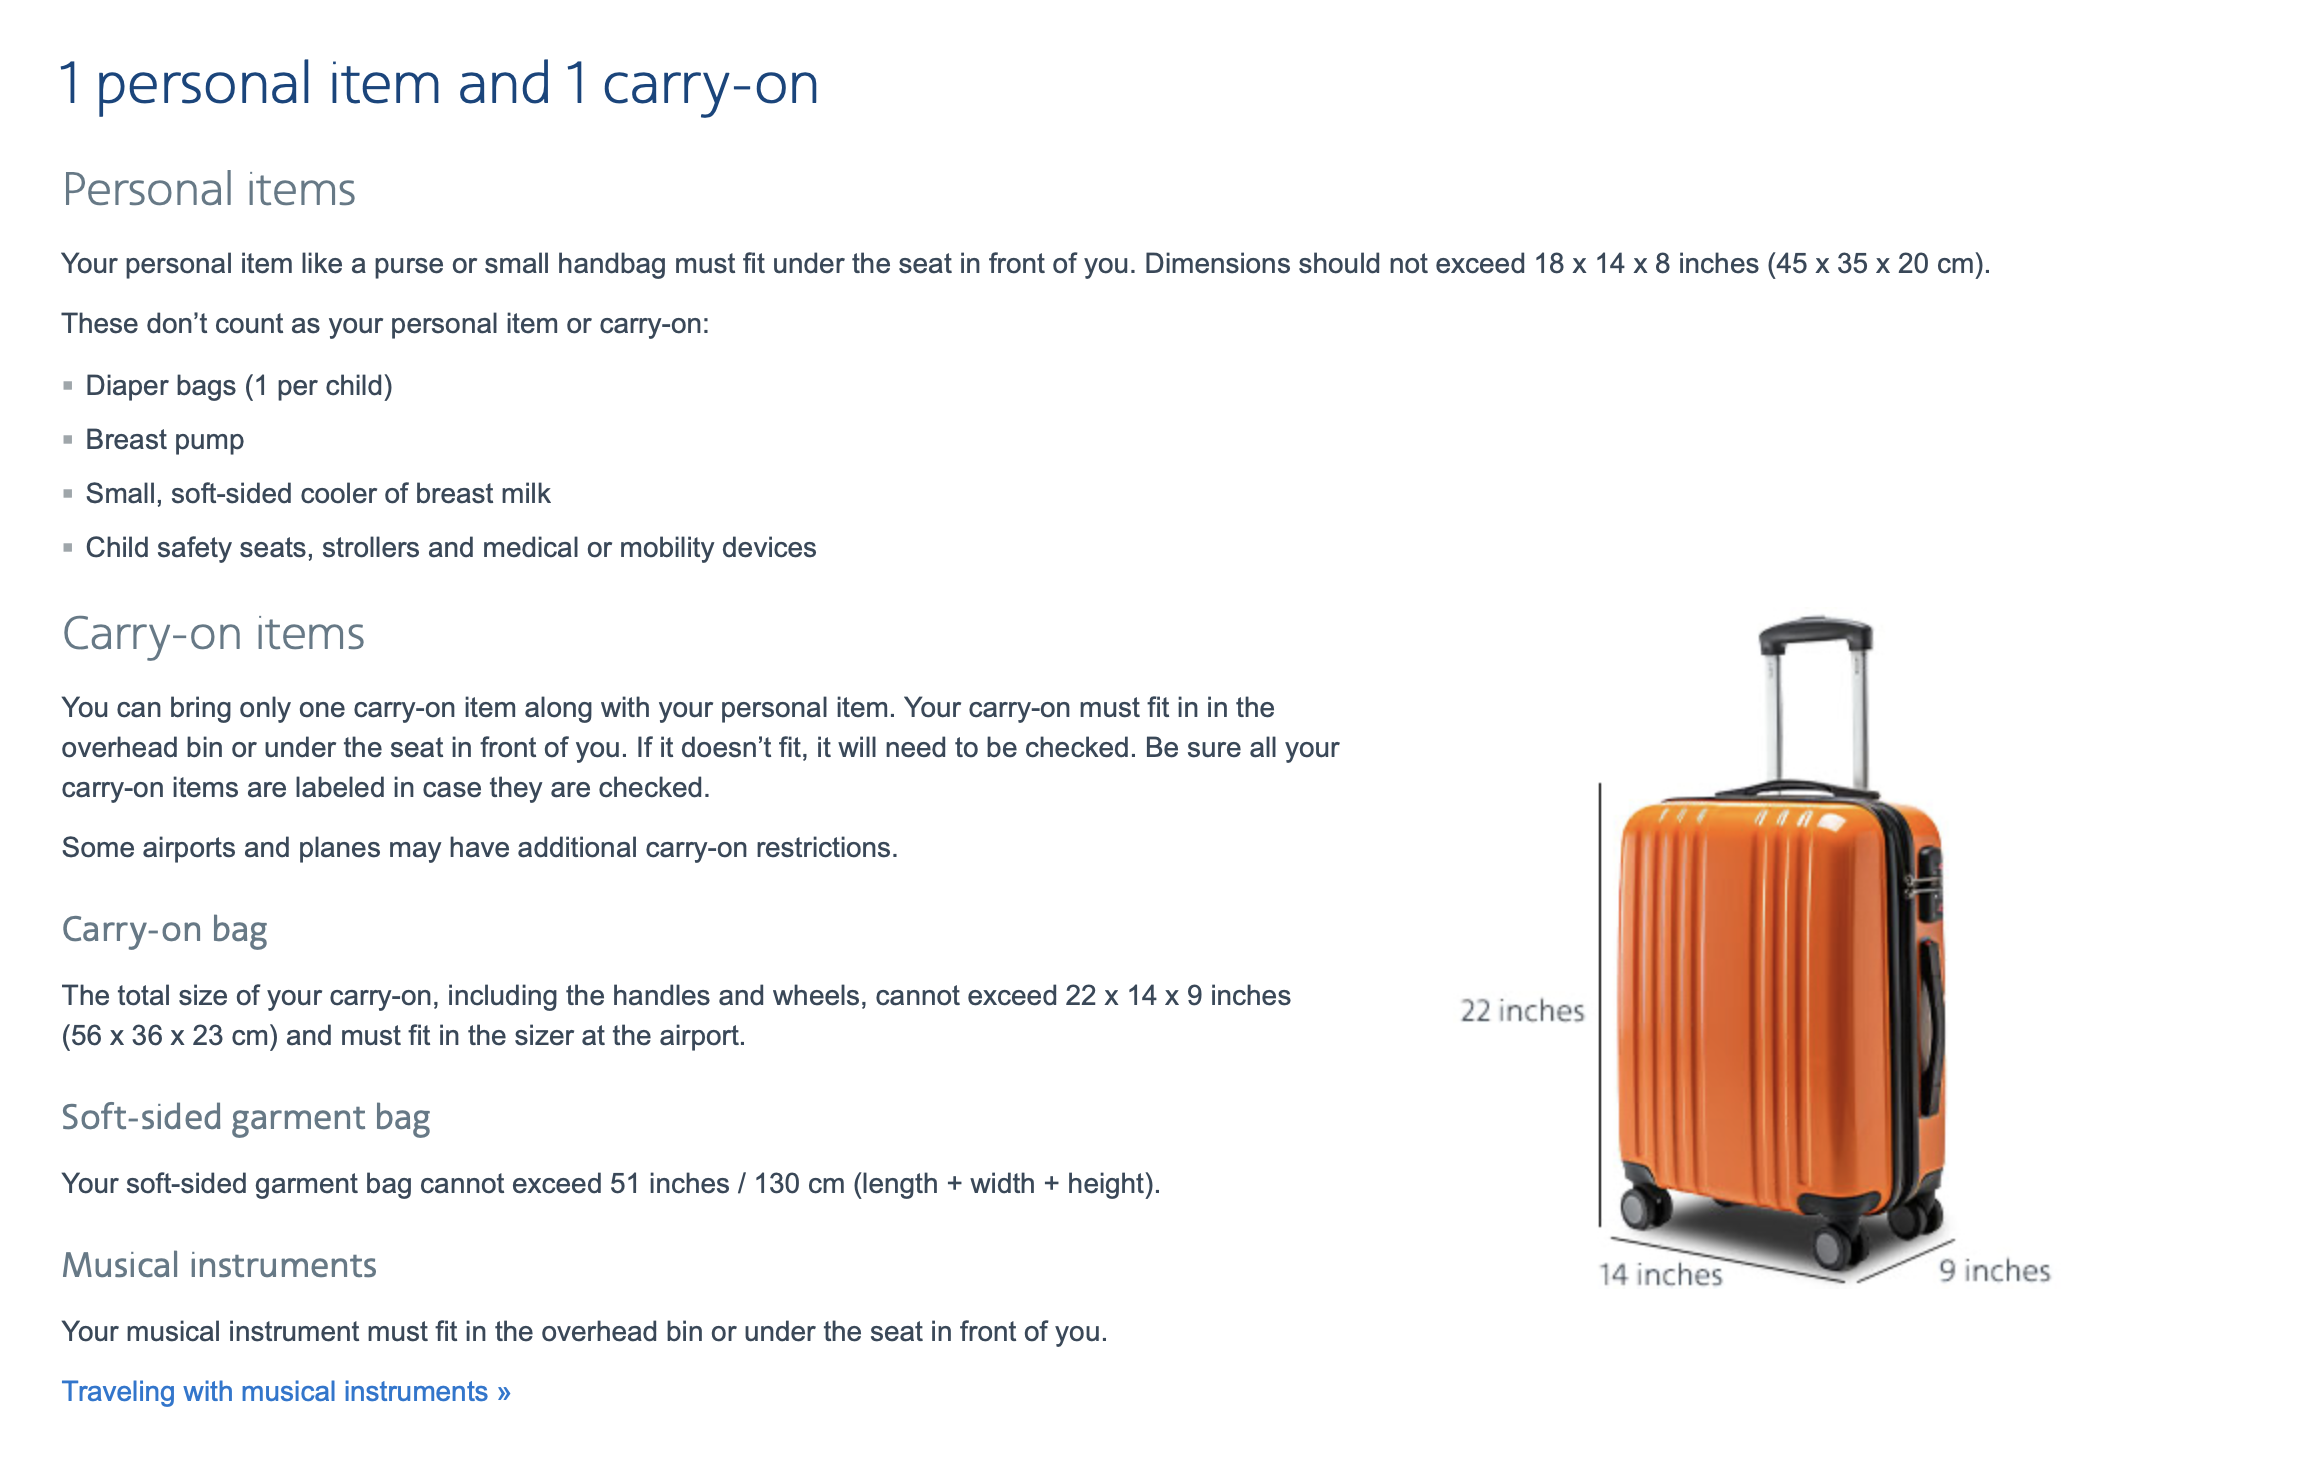Click the '1 personal item and 1 carry-on' title

[x=439, y=83]
